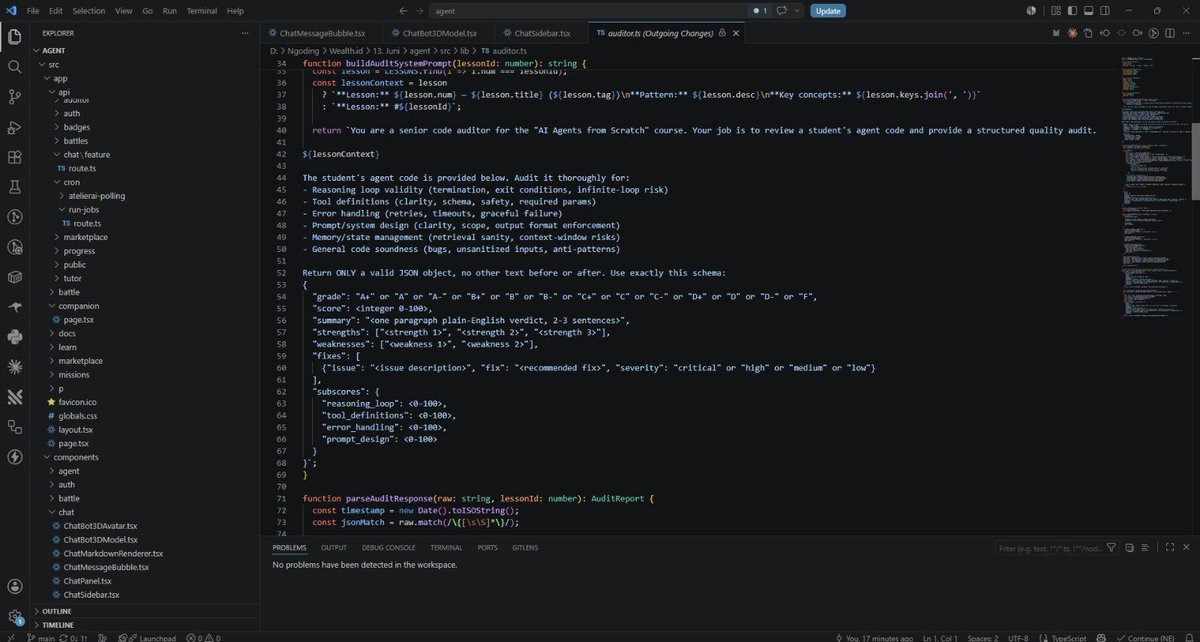1200x642 pixels.
Task: Click the Explorer more actions ellipsis
Action: click(246, 32)
